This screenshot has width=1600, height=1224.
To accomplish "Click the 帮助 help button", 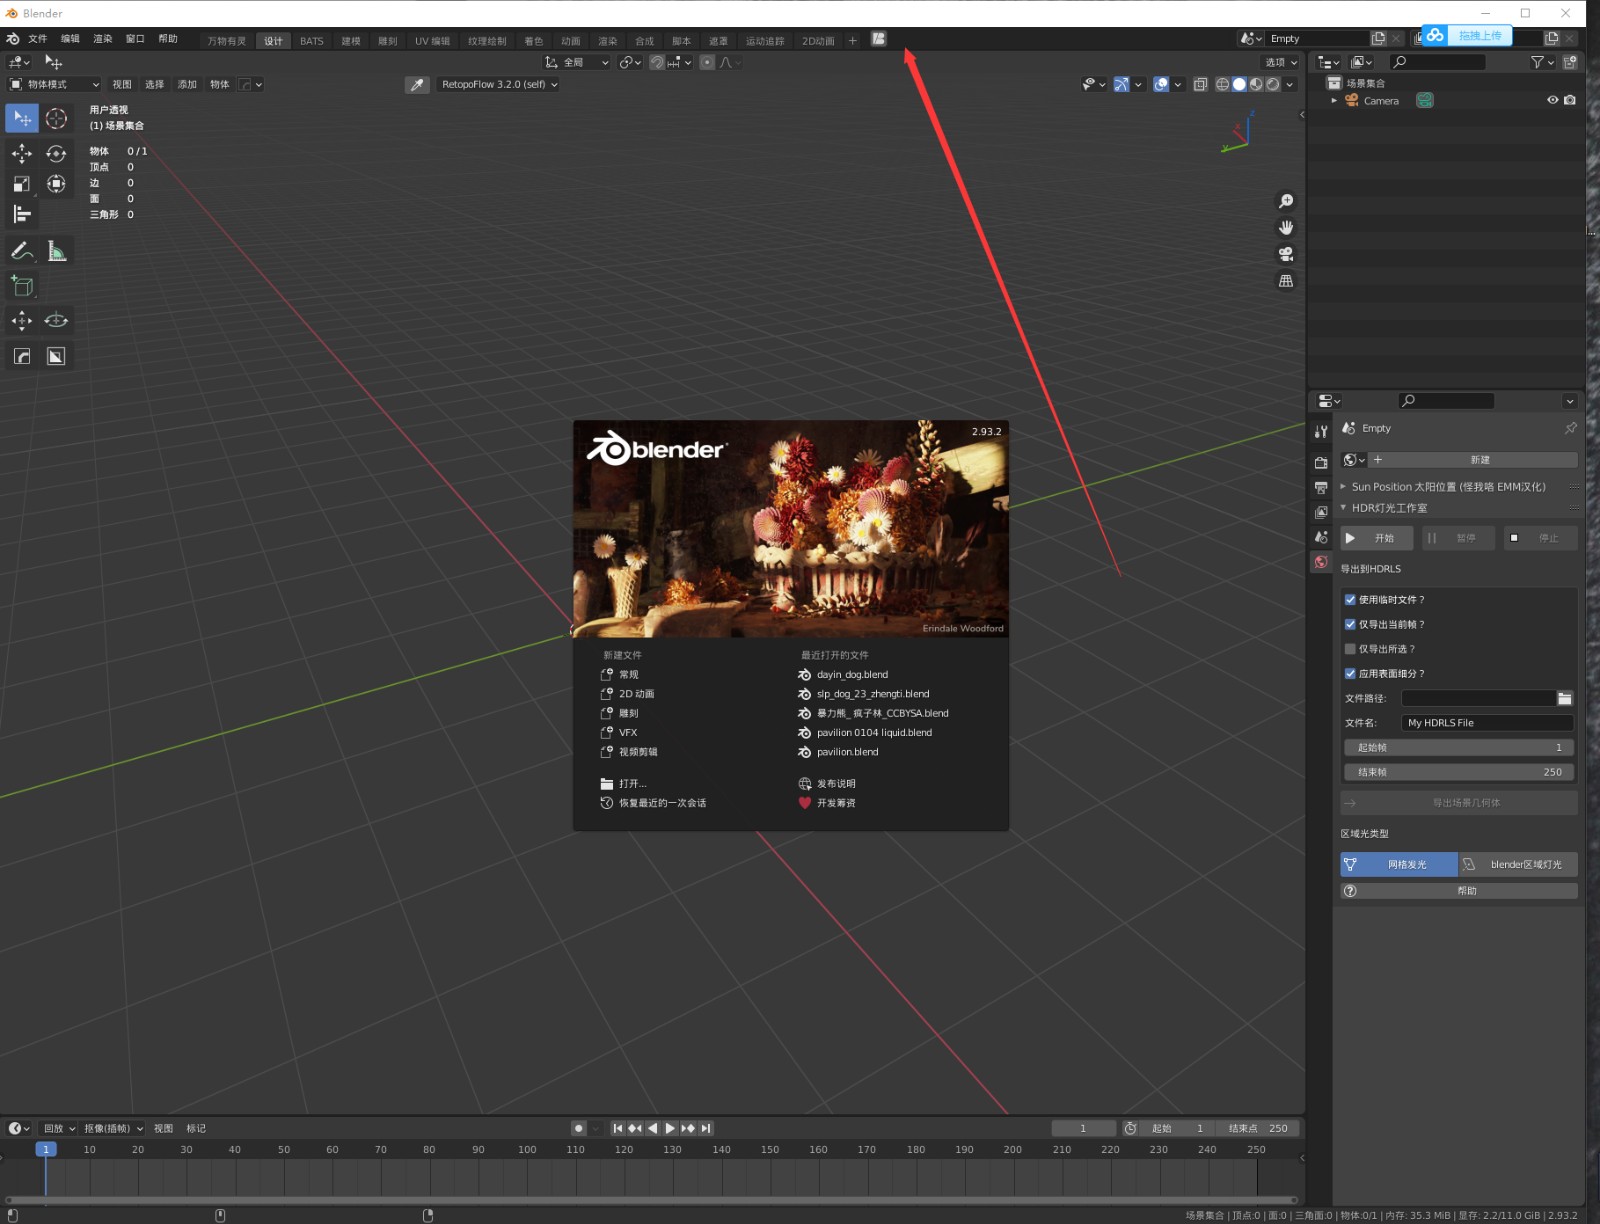I will [1459, 891].
